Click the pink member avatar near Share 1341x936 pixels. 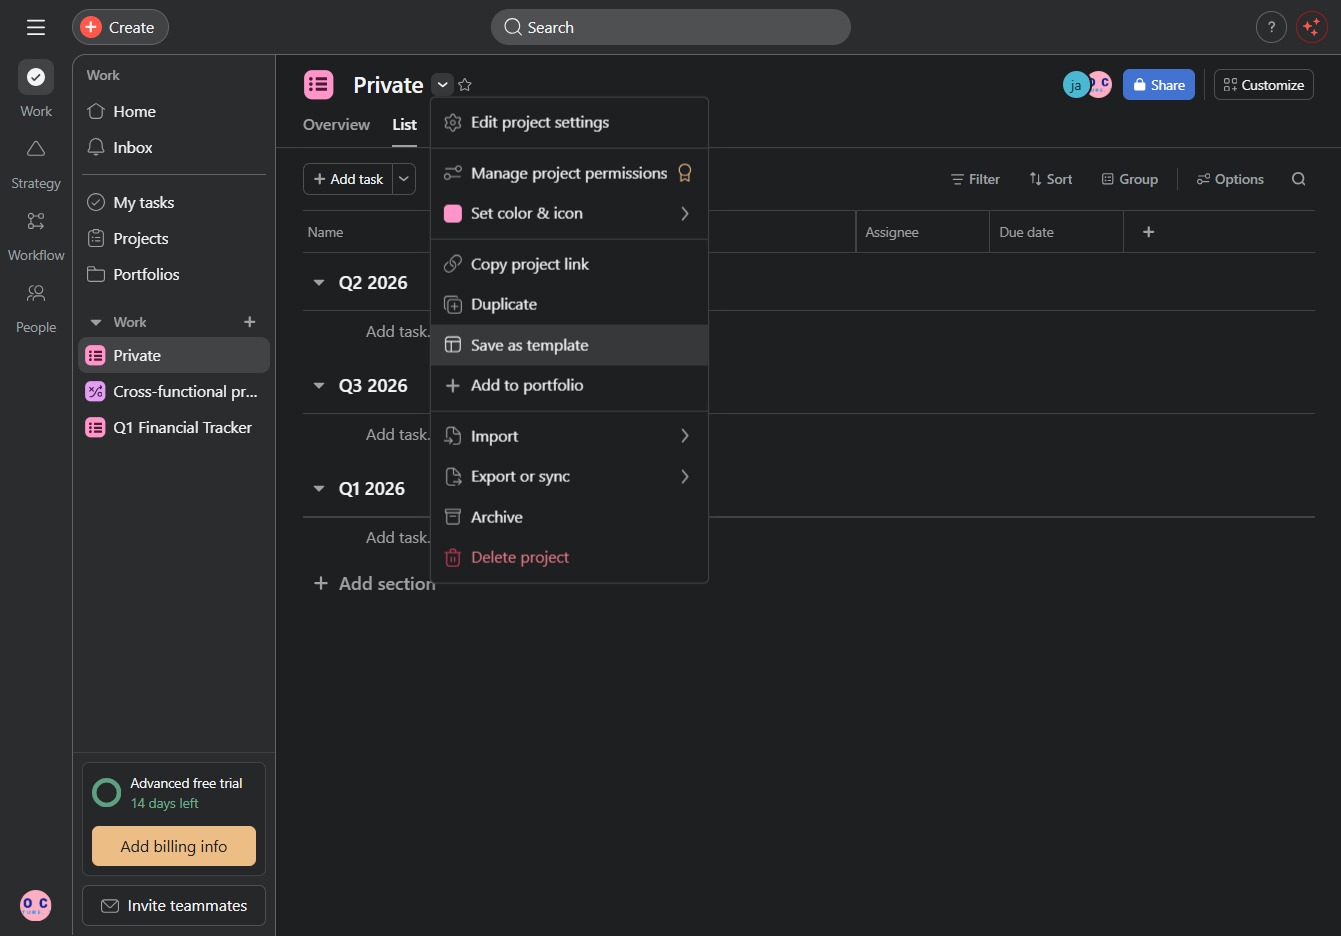pyautogui.click(x=1100, y=85)
